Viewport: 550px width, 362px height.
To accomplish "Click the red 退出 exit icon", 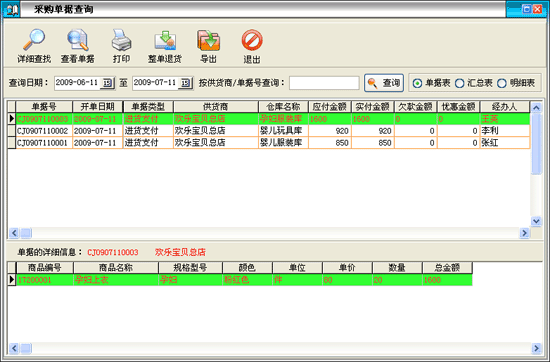I will [252, 40].
